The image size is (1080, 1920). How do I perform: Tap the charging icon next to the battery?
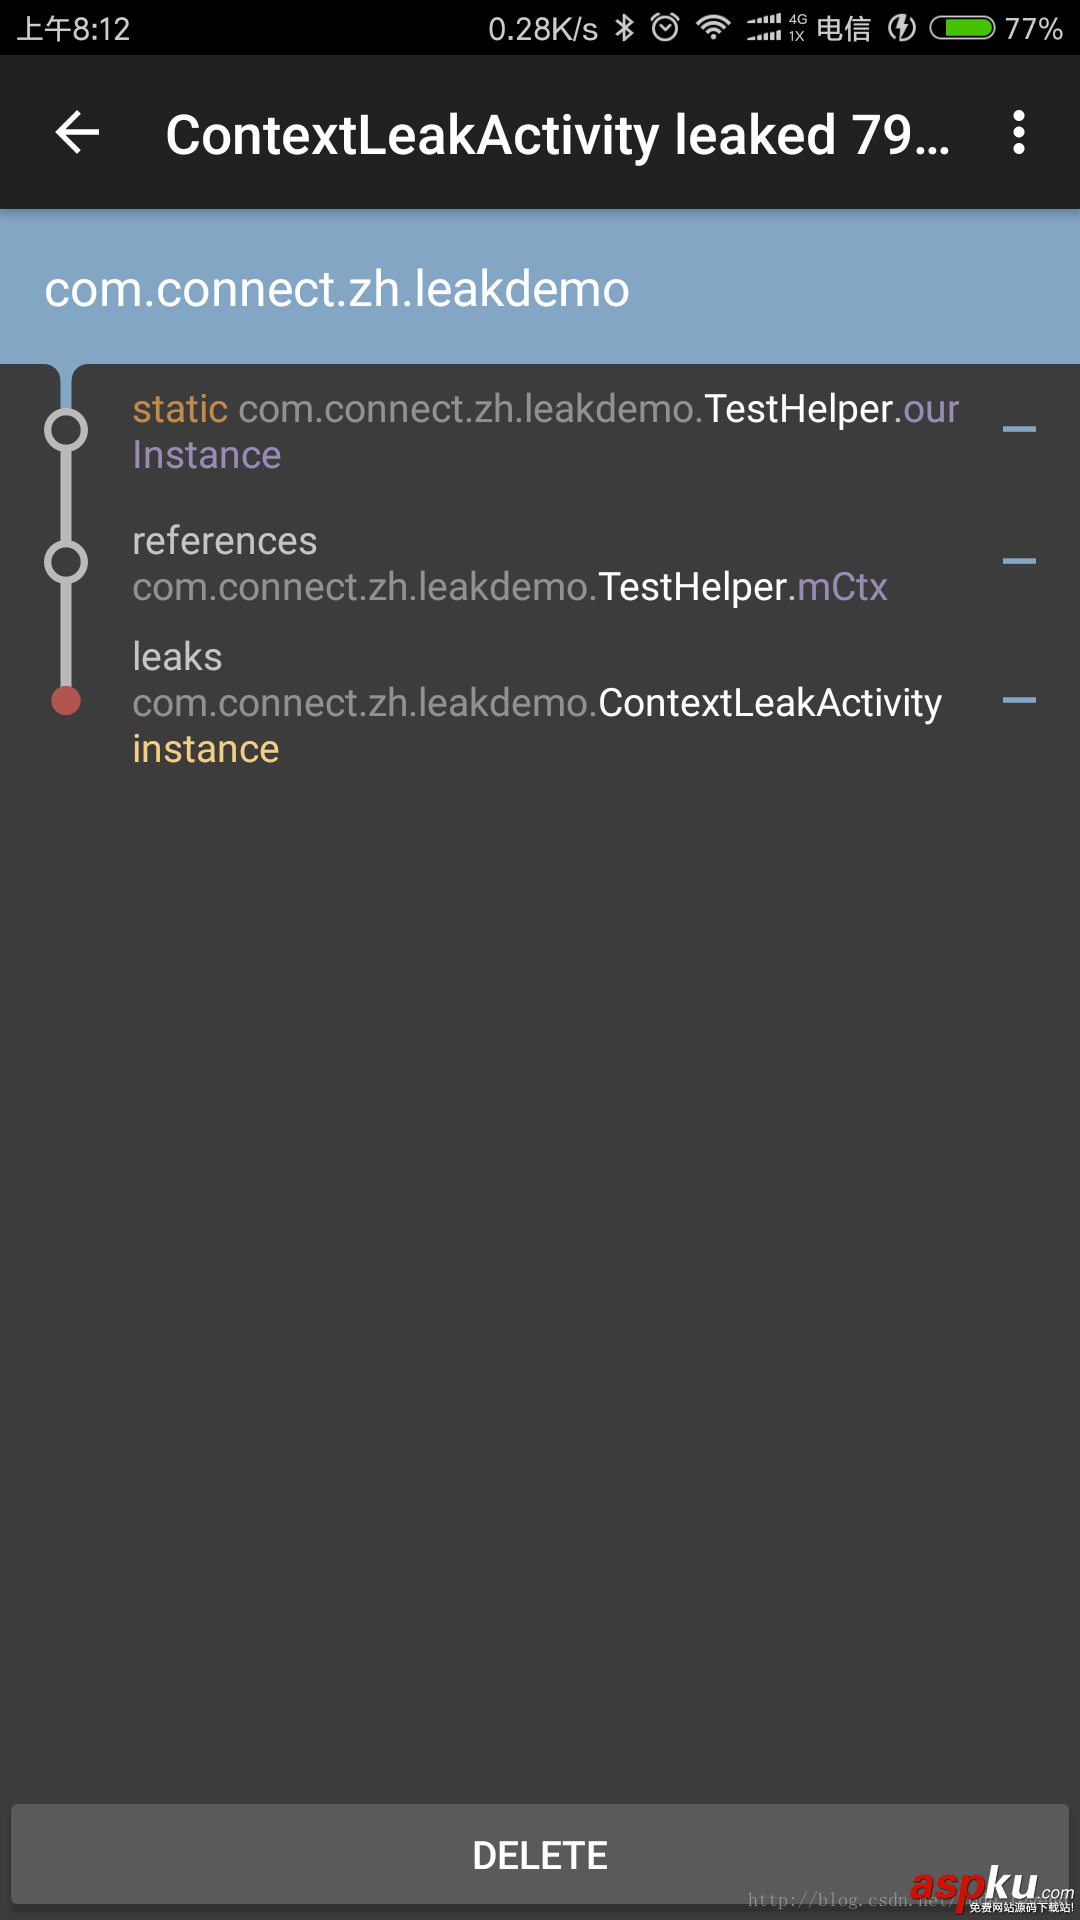tap(899, 28)
